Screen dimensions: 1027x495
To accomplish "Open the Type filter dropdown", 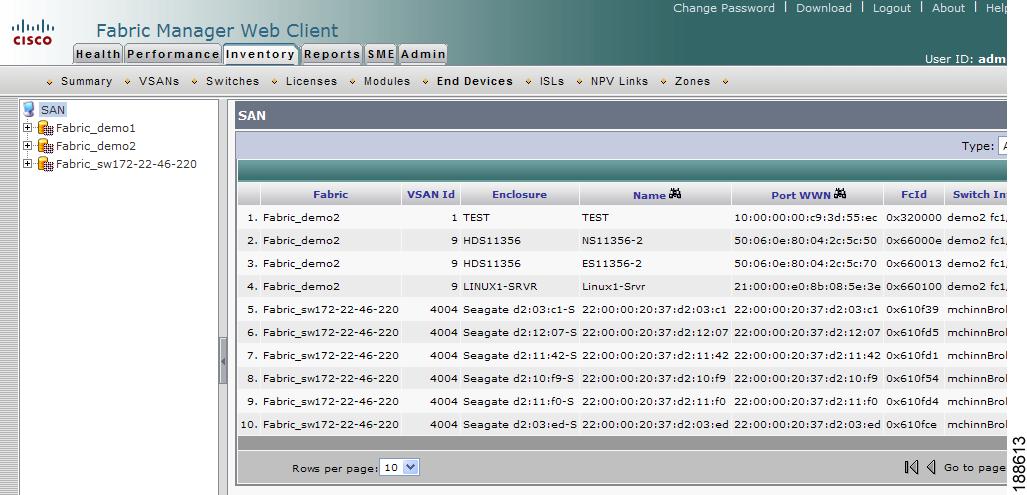I will click(1002, 146).
